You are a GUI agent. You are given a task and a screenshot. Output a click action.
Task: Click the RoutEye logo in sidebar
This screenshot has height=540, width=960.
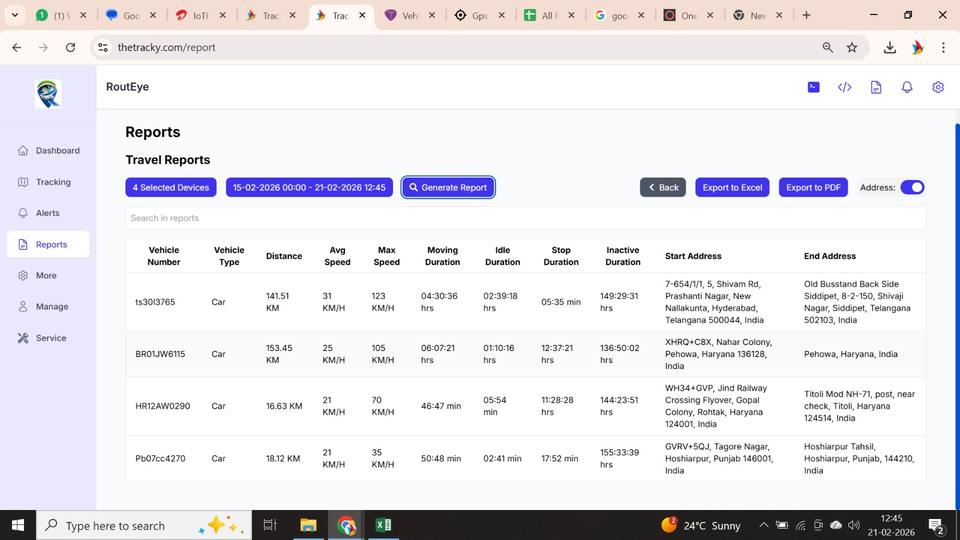pos(48,94)
